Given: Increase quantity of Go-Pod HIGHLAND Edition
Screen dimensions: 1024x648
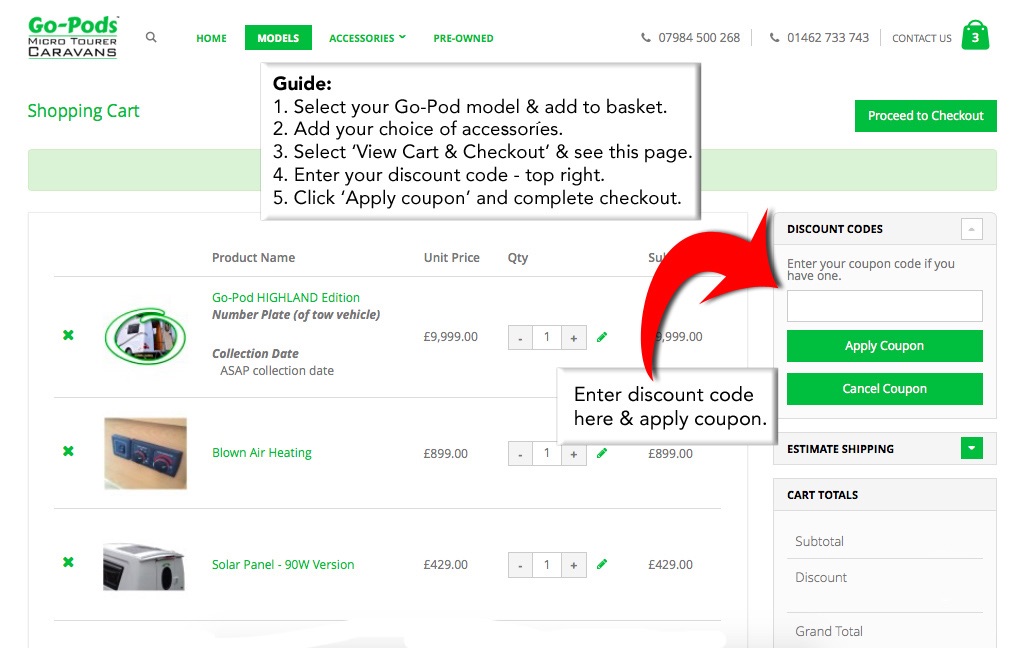Looking at the screenshot, I should tap(573, 338).
